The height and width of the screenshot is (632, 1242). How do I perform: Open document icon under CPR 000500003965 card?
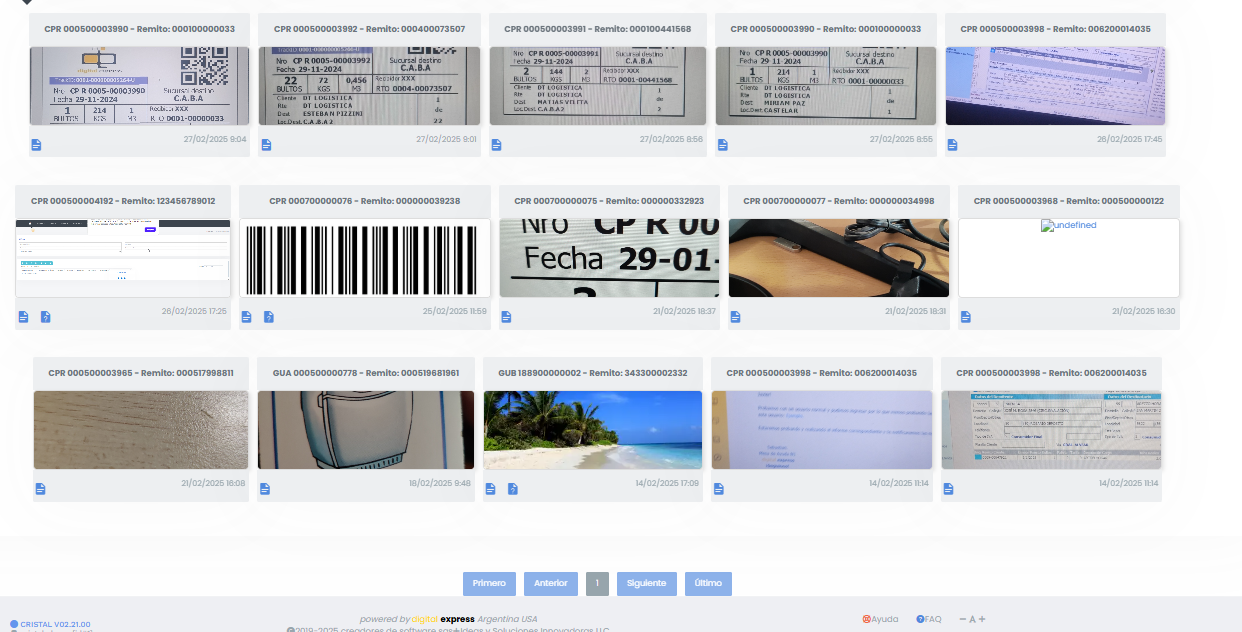tap(41, 489)
